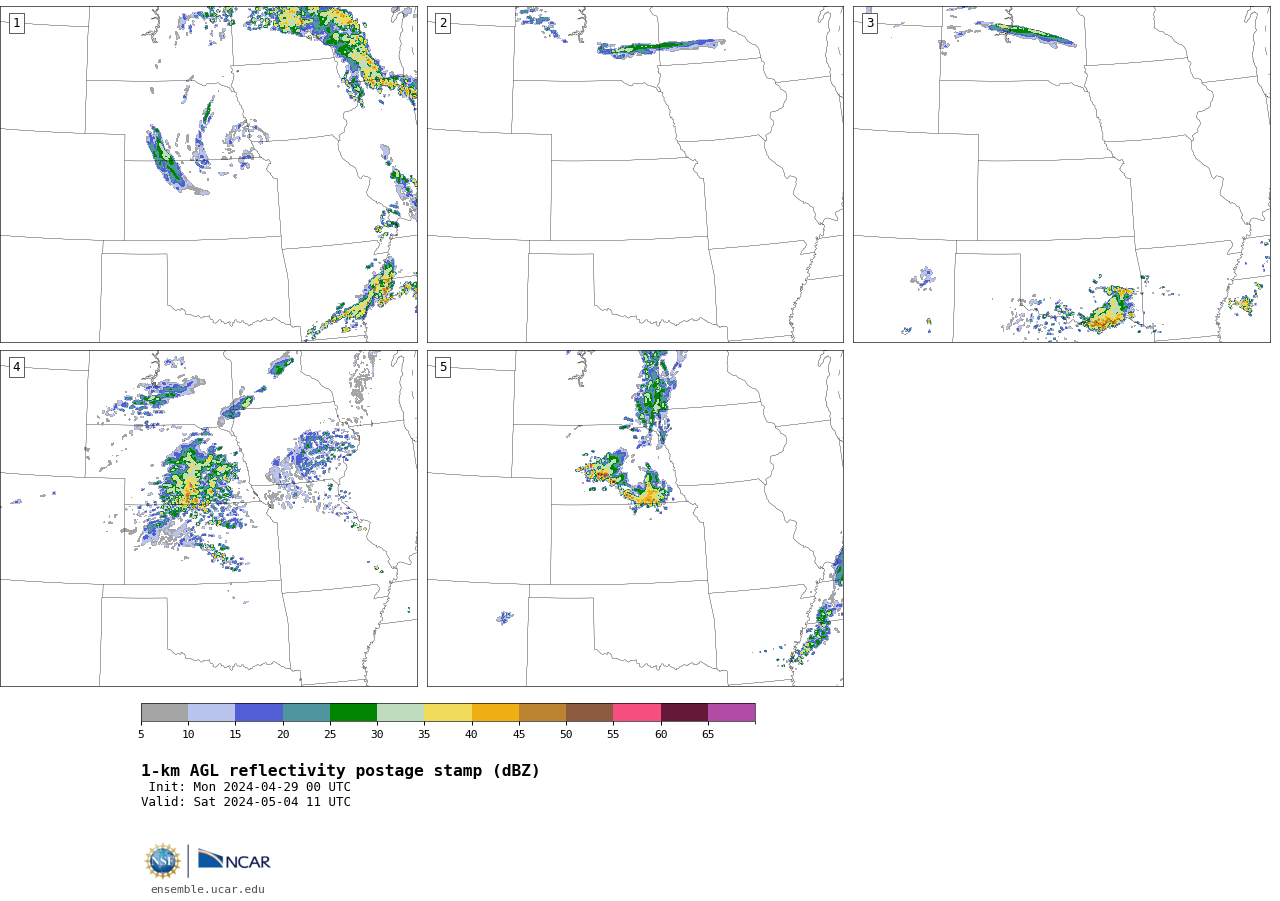Open ensemble member 4 reflectivity map
The height and width of the screenshot is (901, 1280).
pyautogui.click(x=209, y=518)
